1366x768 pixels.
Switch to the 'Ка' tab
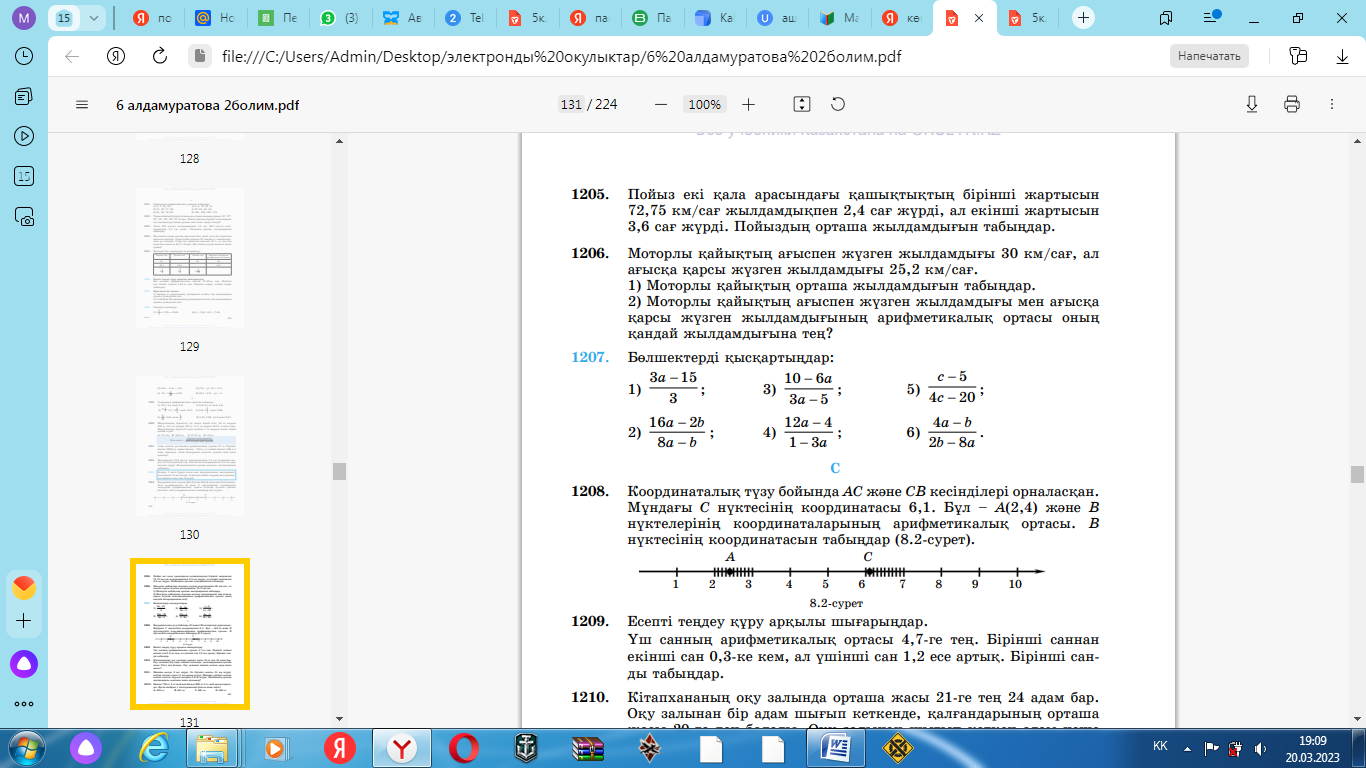[x=716, y=17]
